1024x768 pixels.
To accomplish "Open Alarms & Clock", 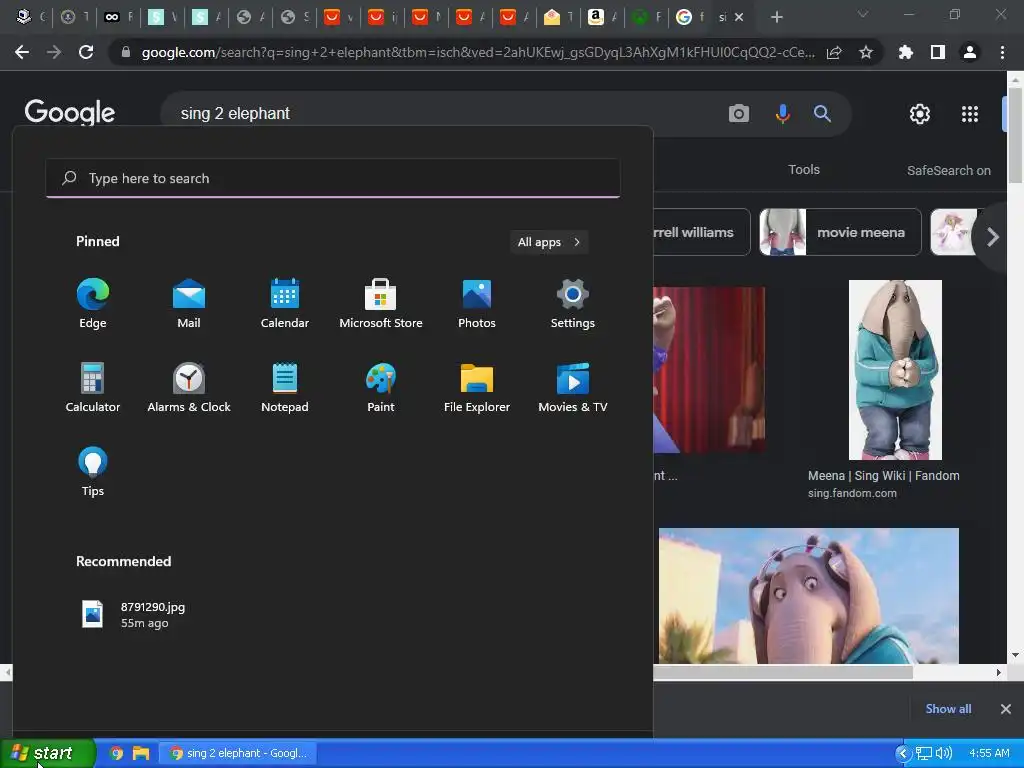I will pyautogui.click(x=189, y=387).
